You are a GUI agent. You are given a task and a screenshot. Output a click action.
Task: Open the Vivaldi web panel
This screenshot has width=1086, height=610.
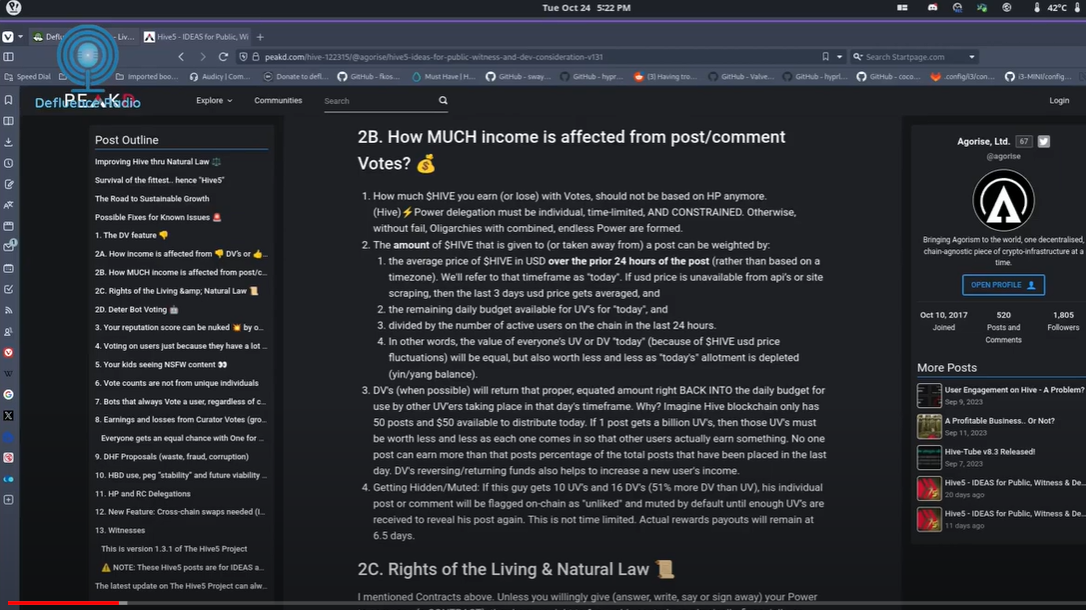(8, 352)
